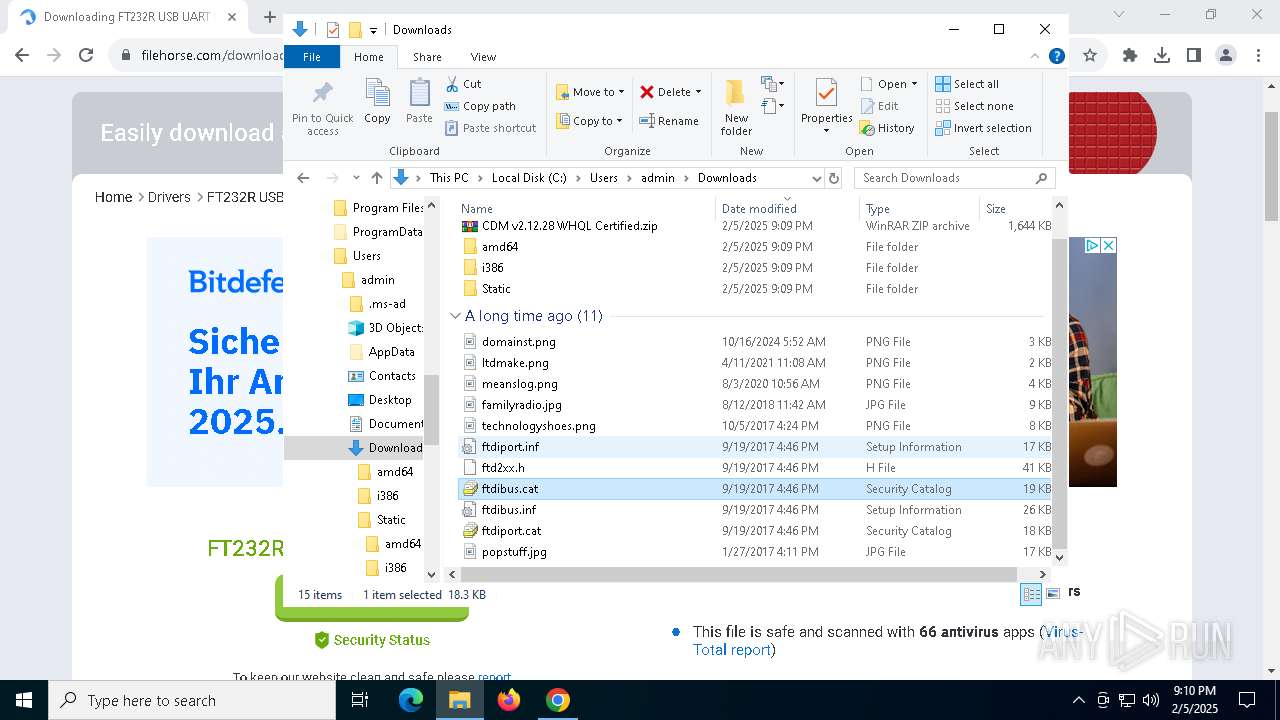The width and height of the screenshot is (1280, 720).
Task: Click Select none
Action: (974, 106)
